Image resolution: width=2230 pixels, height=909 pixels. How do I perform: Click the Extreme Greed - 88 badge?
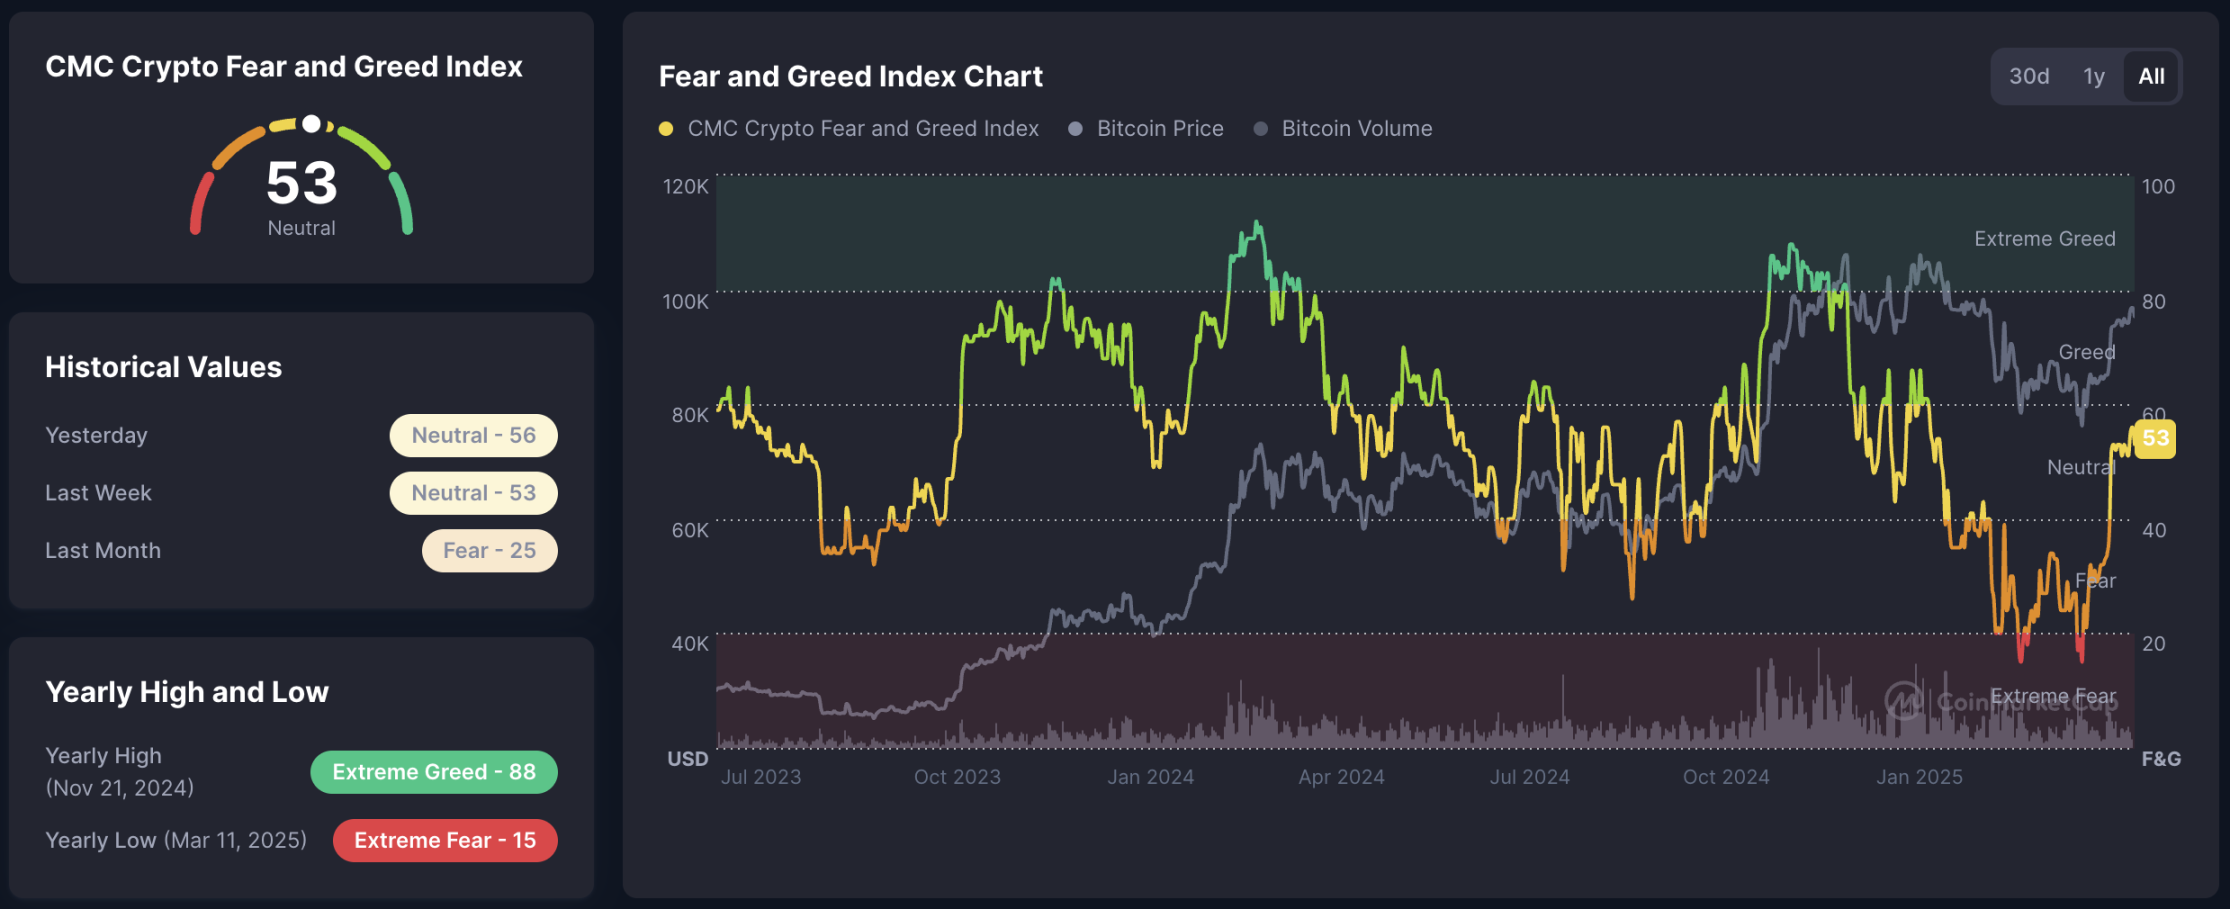click(x=434, y=772)
